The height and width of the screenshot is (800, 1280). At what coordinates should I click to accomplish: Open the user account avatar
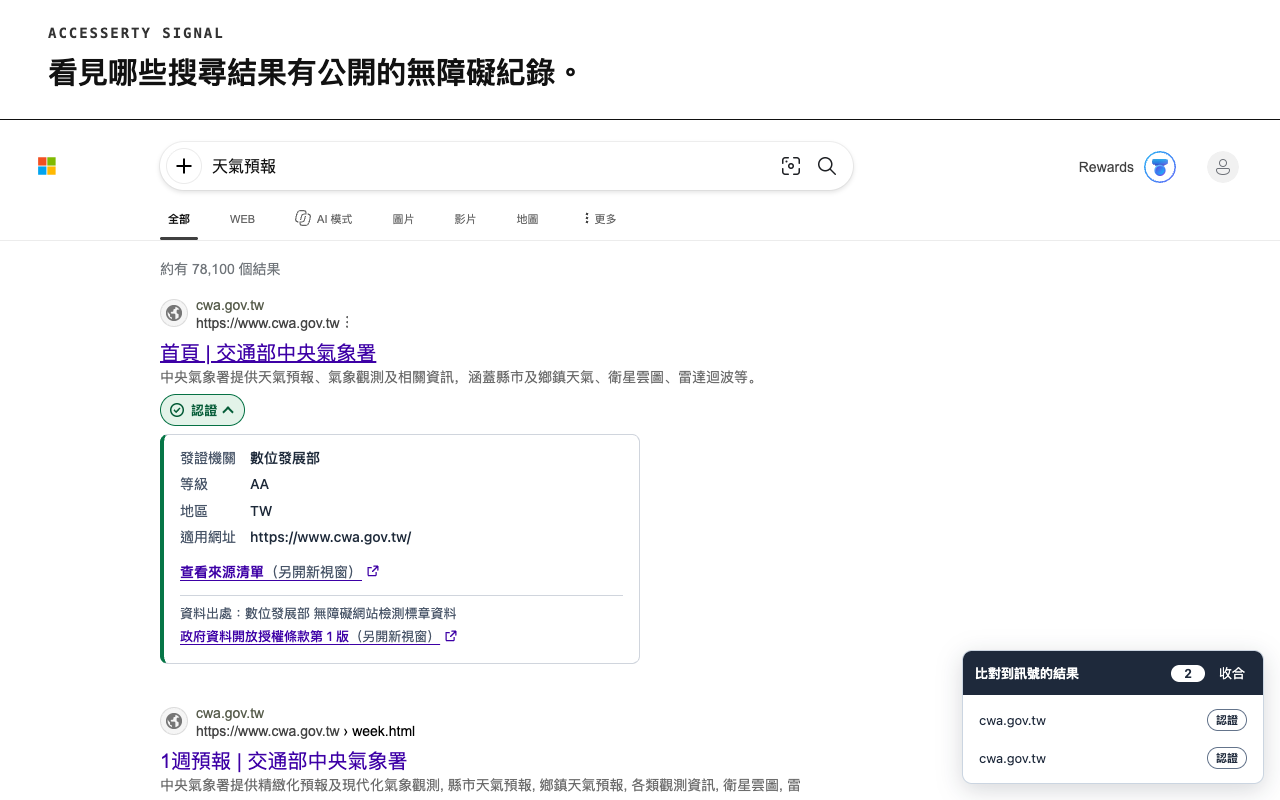coord(1222,167)
